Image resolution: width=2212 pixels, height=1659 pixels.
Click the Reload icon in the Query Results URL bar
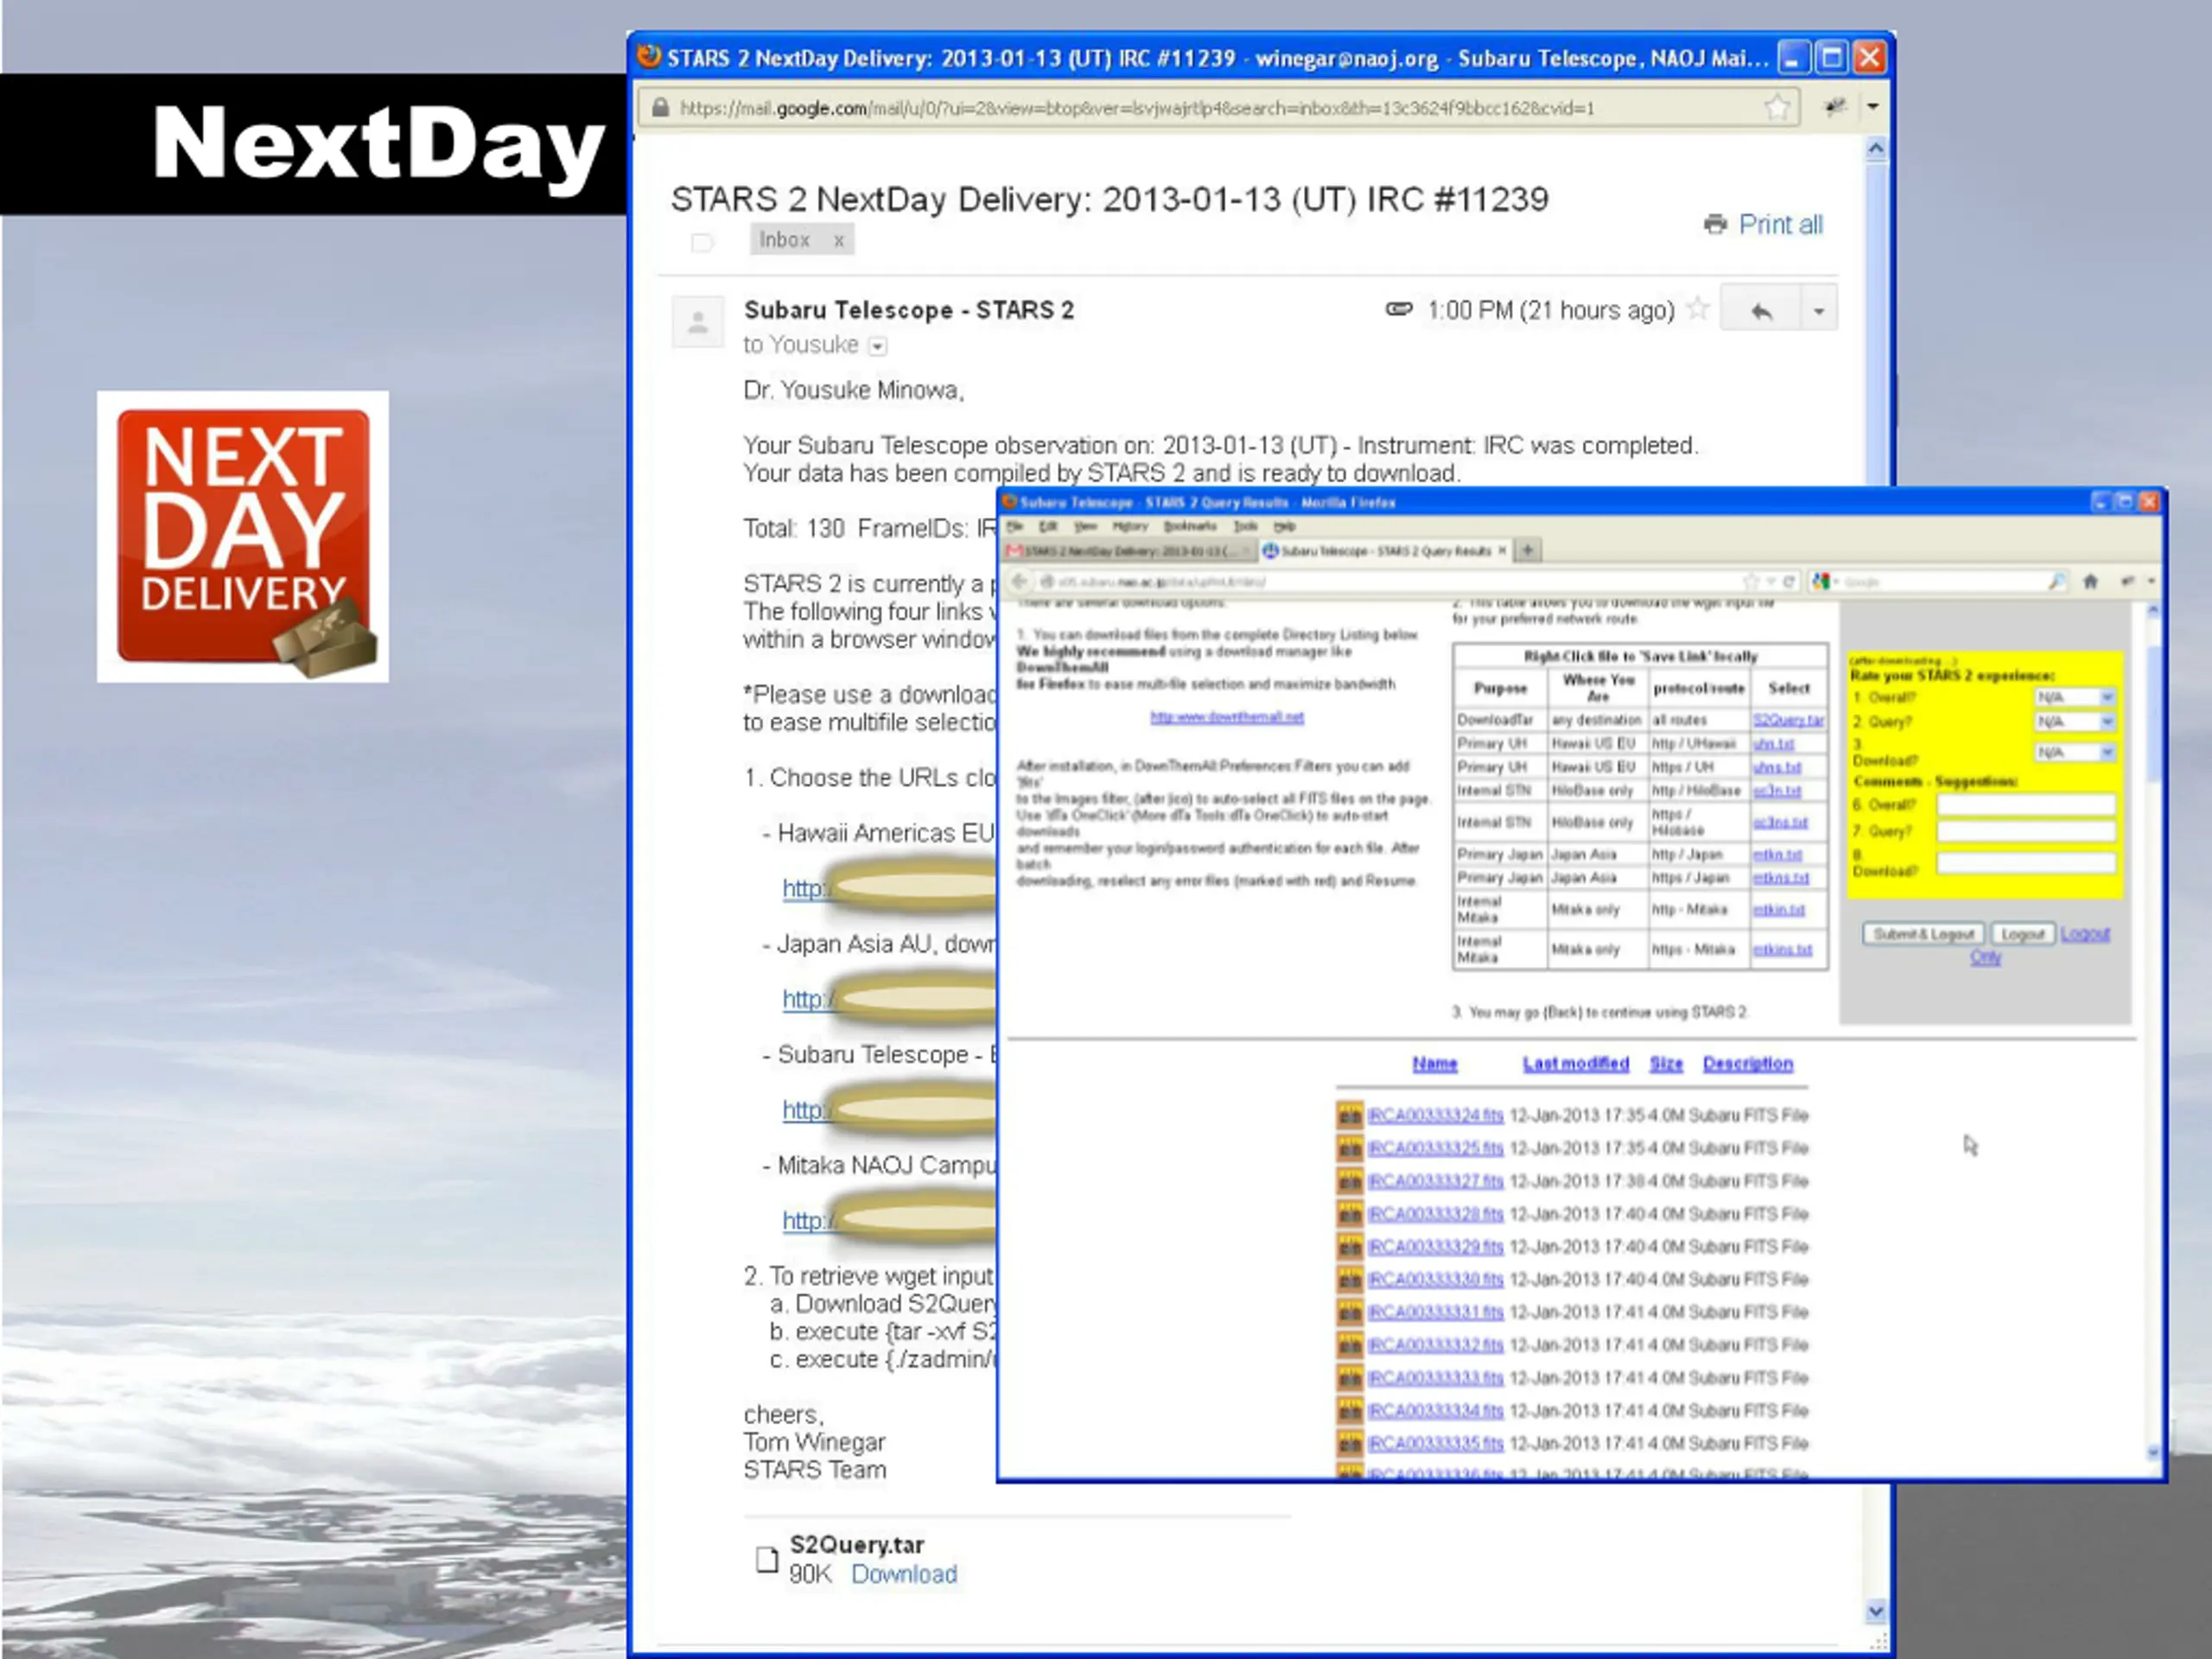(x=1788, y=581)
